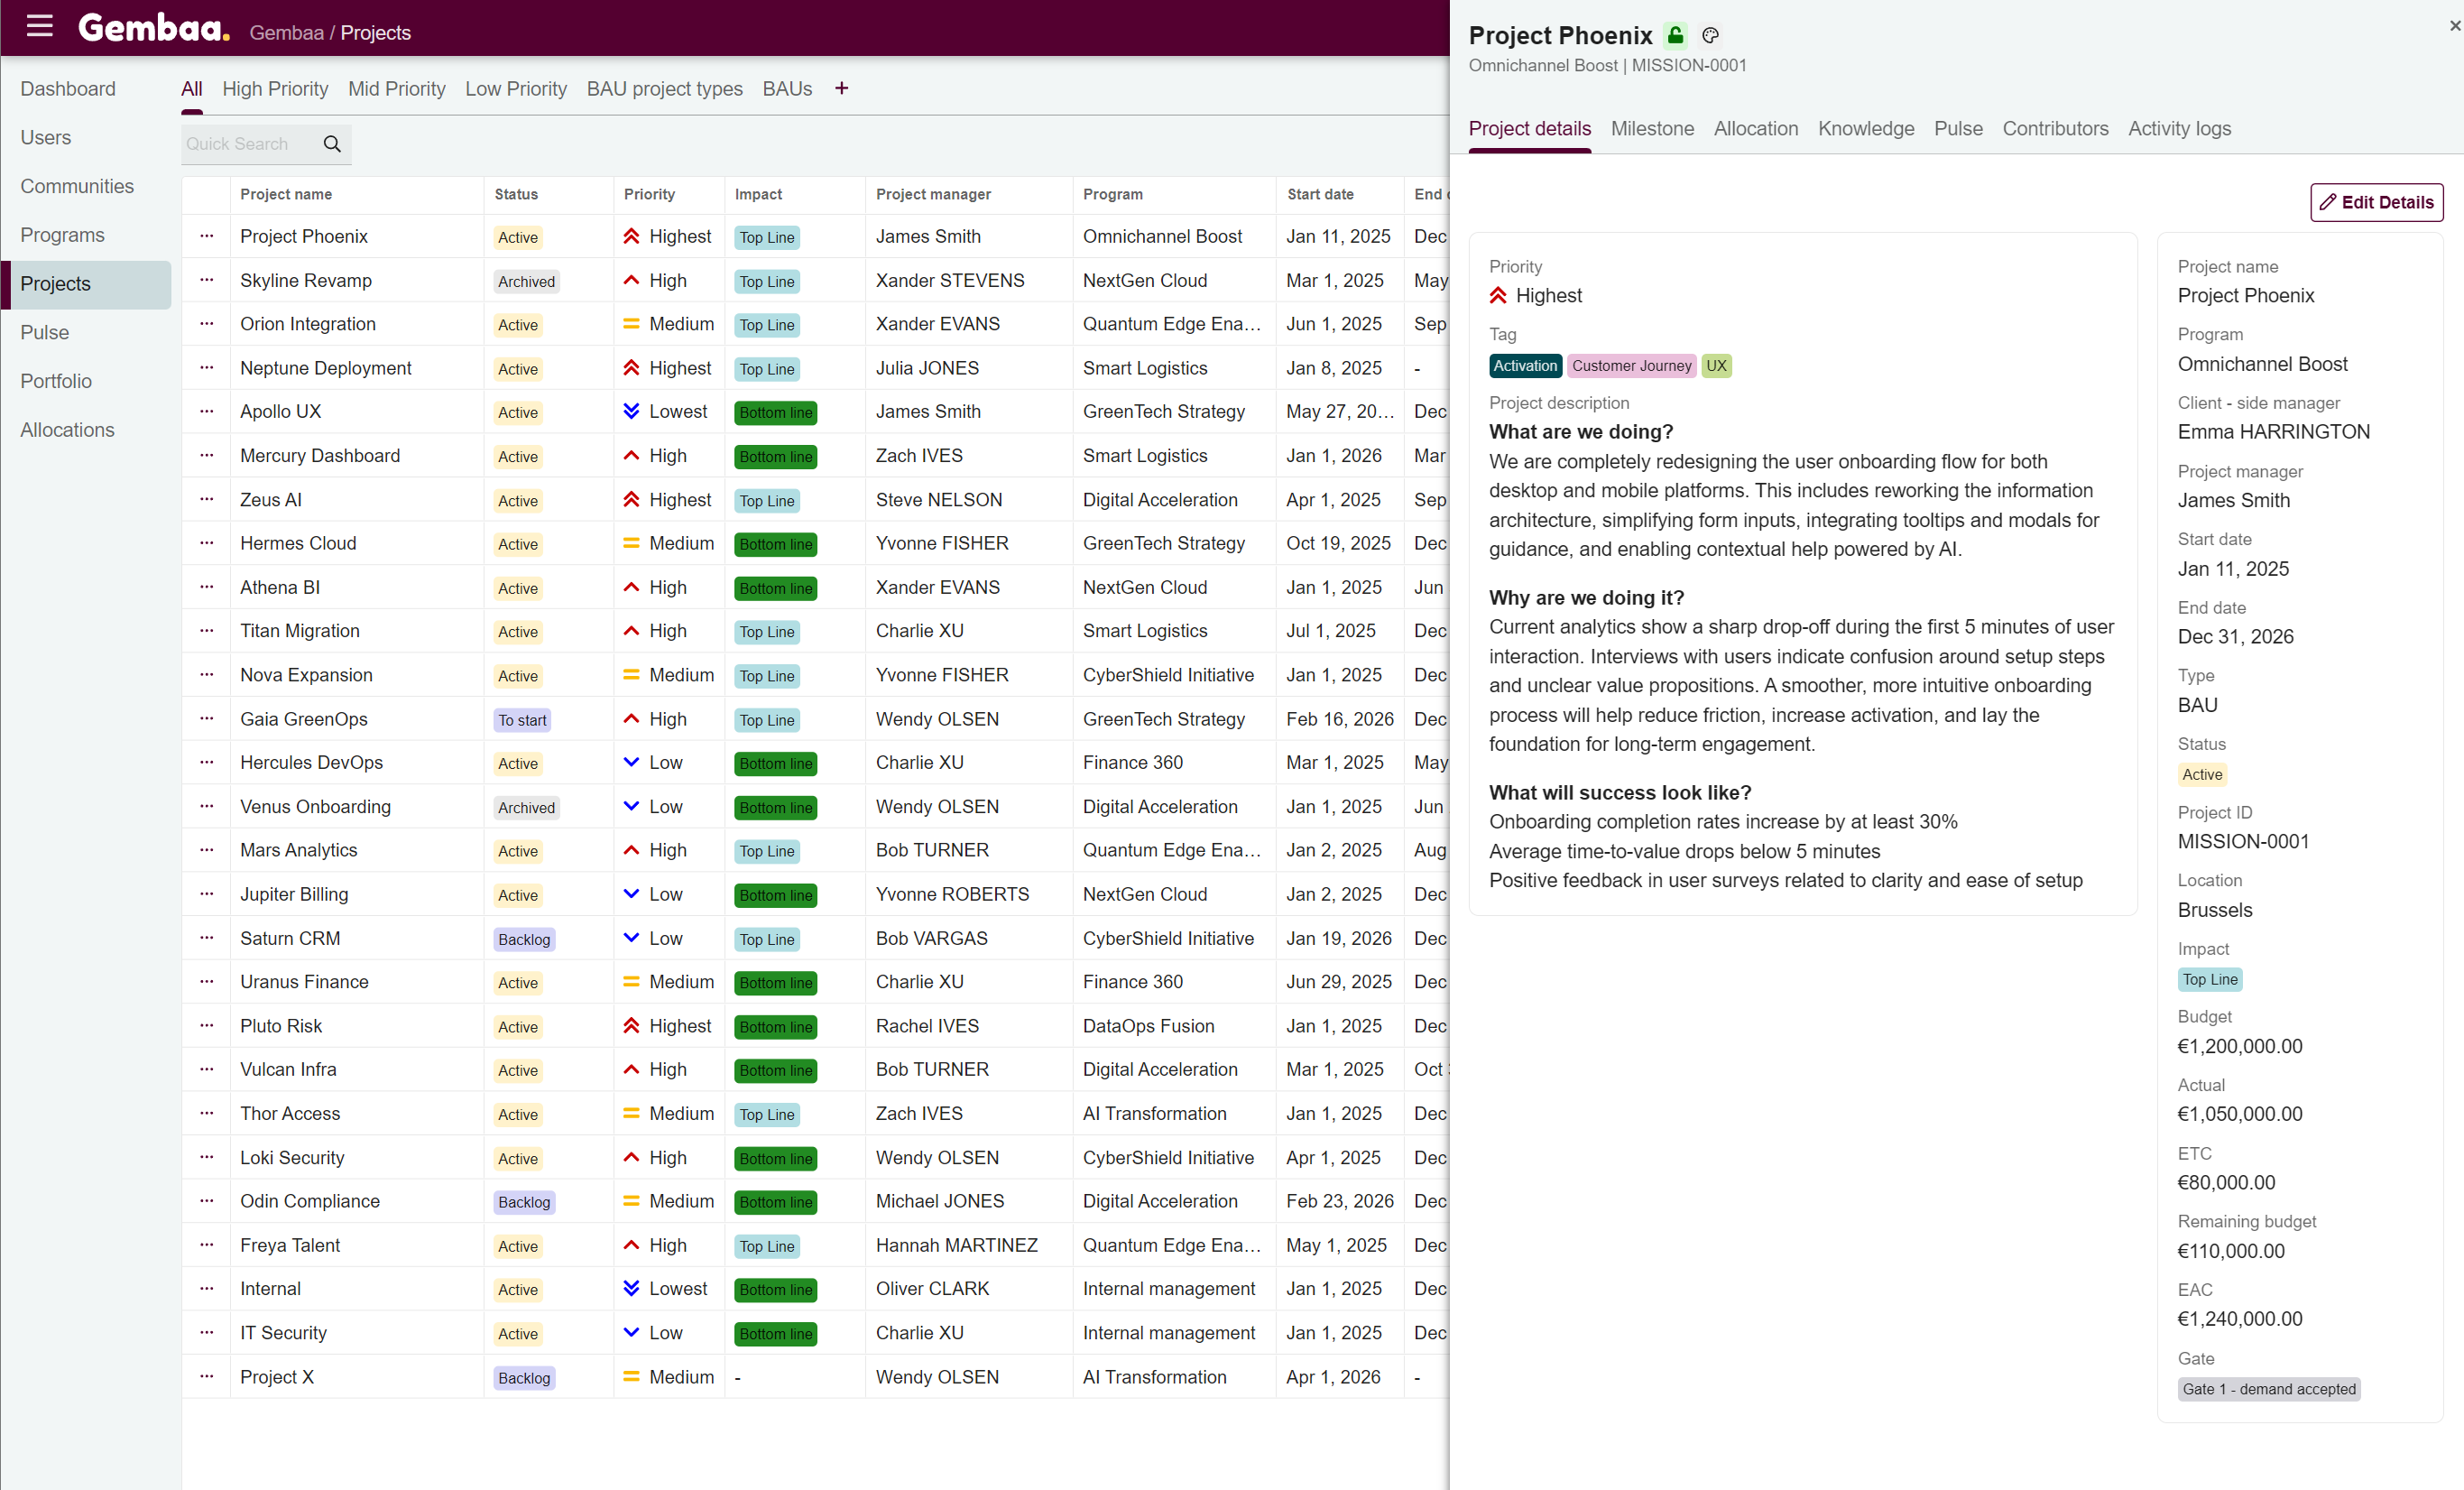Open the hamburger menu
Screen dimensions: 2464x1490
click(x=40, y=27)
